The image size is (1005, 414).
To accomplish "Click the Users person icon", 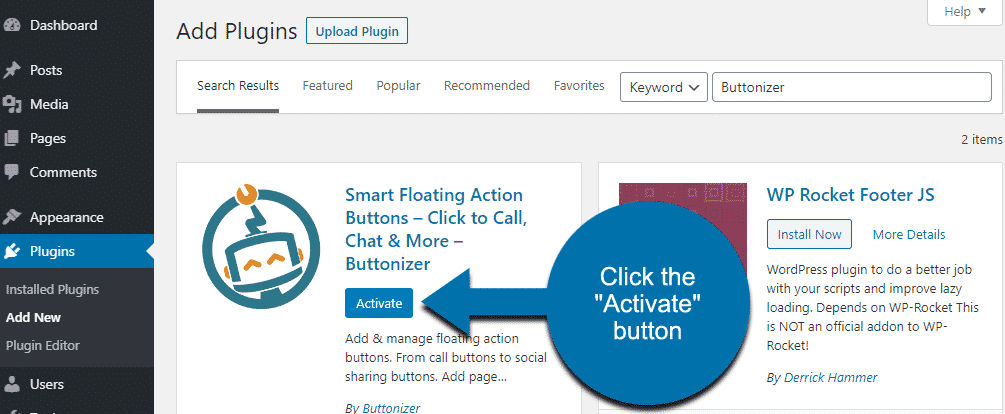I will 12,385.
